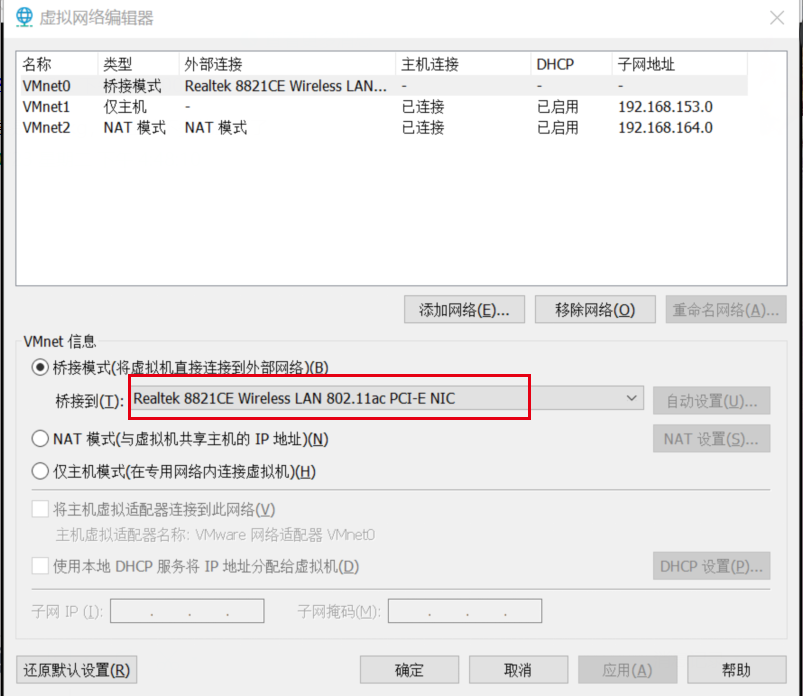803x696 pixels.
Task: Open NAT 设置(S)... button
Action: (x=711, y=439)
